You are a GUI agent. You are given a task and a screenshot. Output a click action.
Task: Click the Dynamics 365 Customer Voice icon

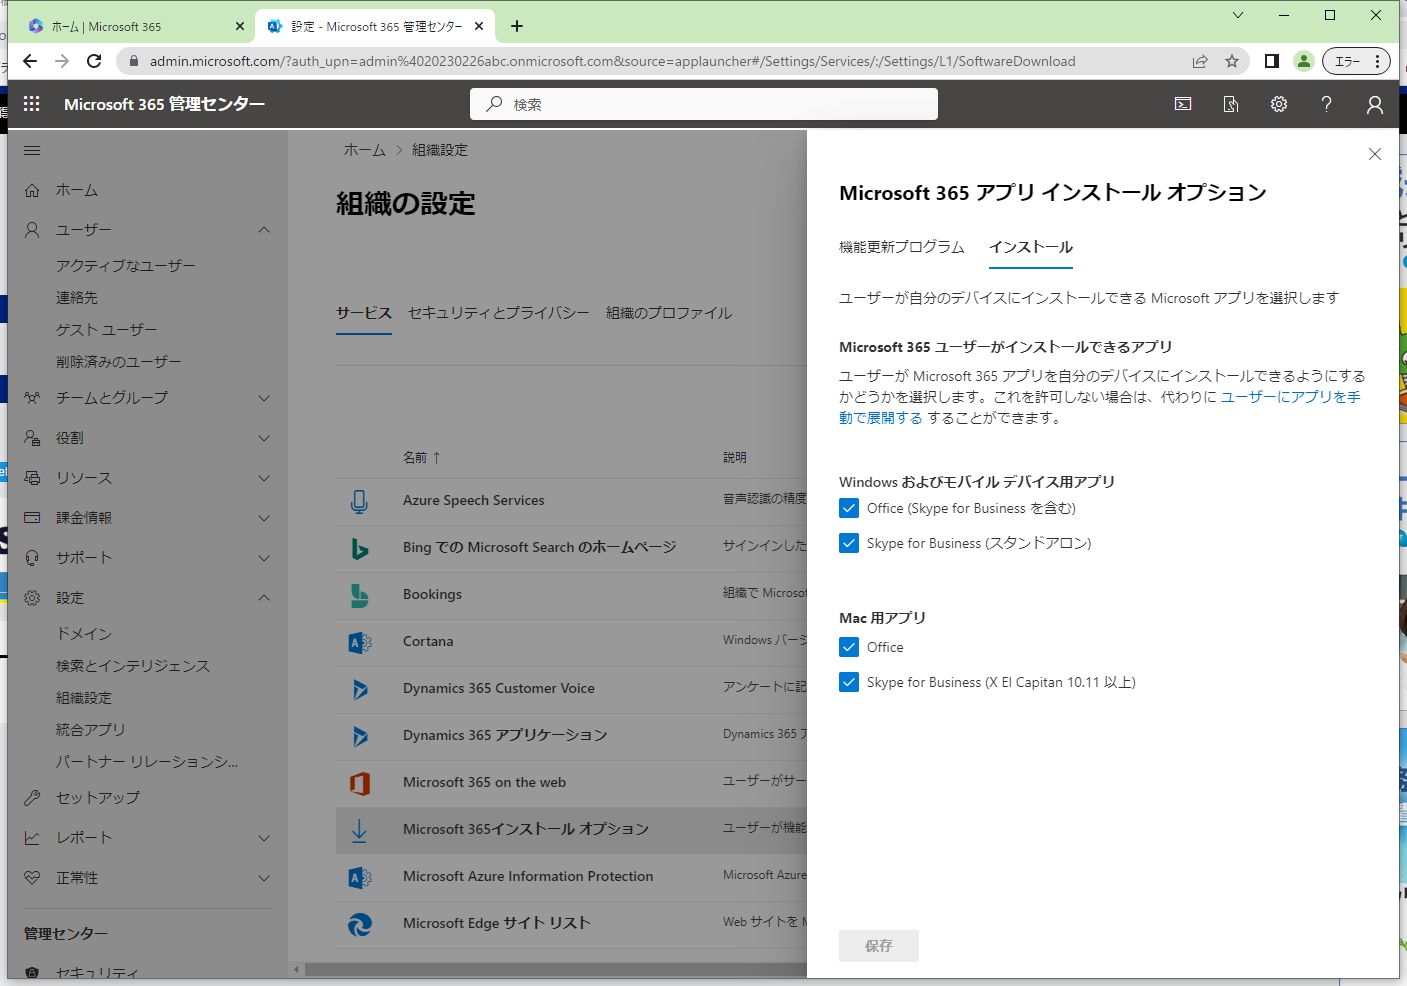click(x=359, y=689)
